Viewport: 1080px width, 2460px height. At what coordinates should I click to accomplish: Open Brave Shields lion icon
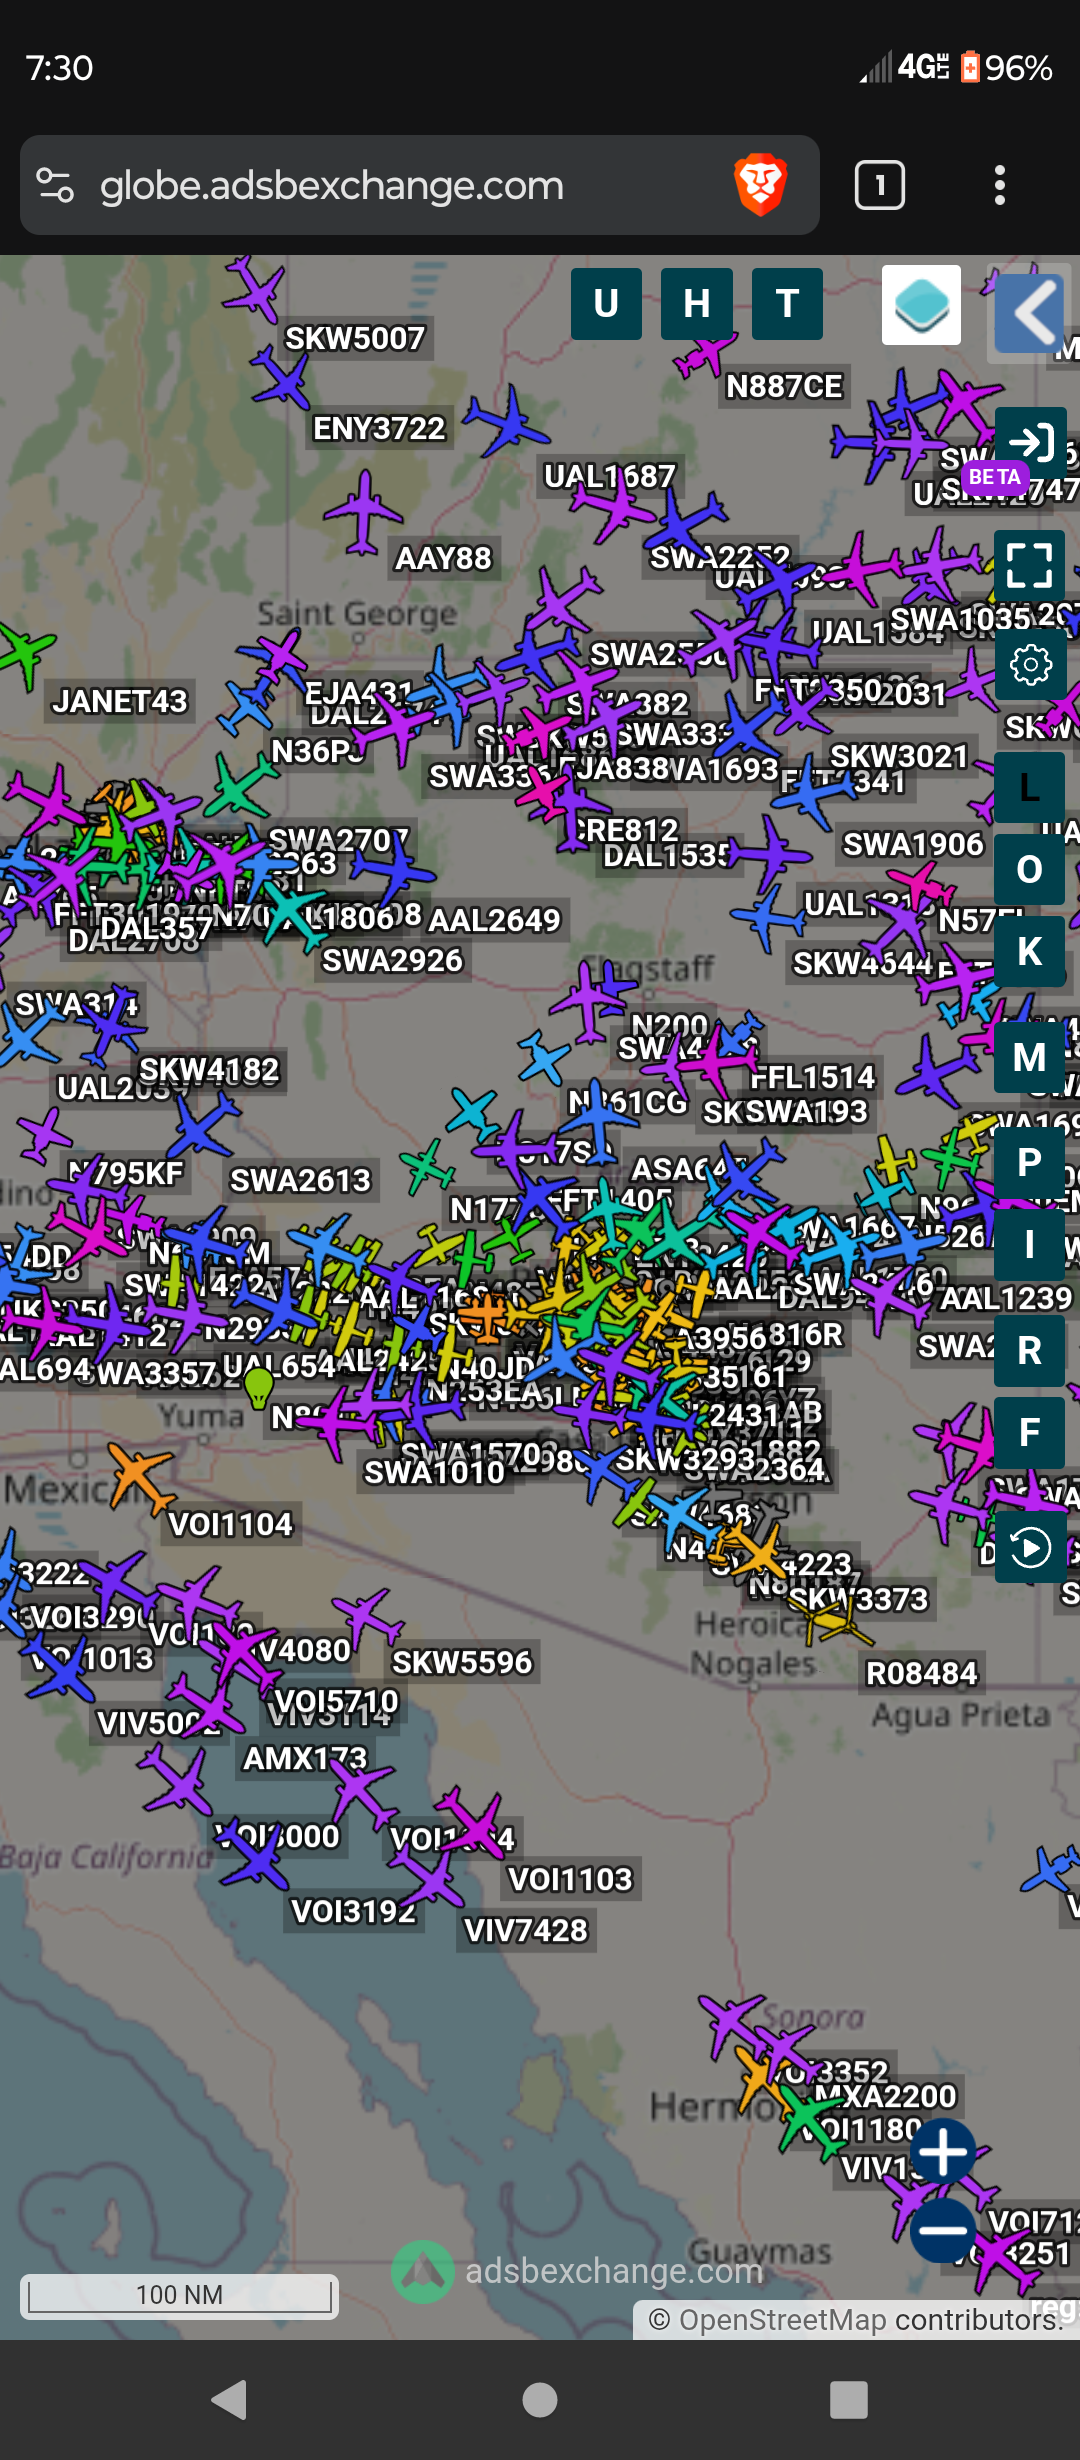(760, 185)
